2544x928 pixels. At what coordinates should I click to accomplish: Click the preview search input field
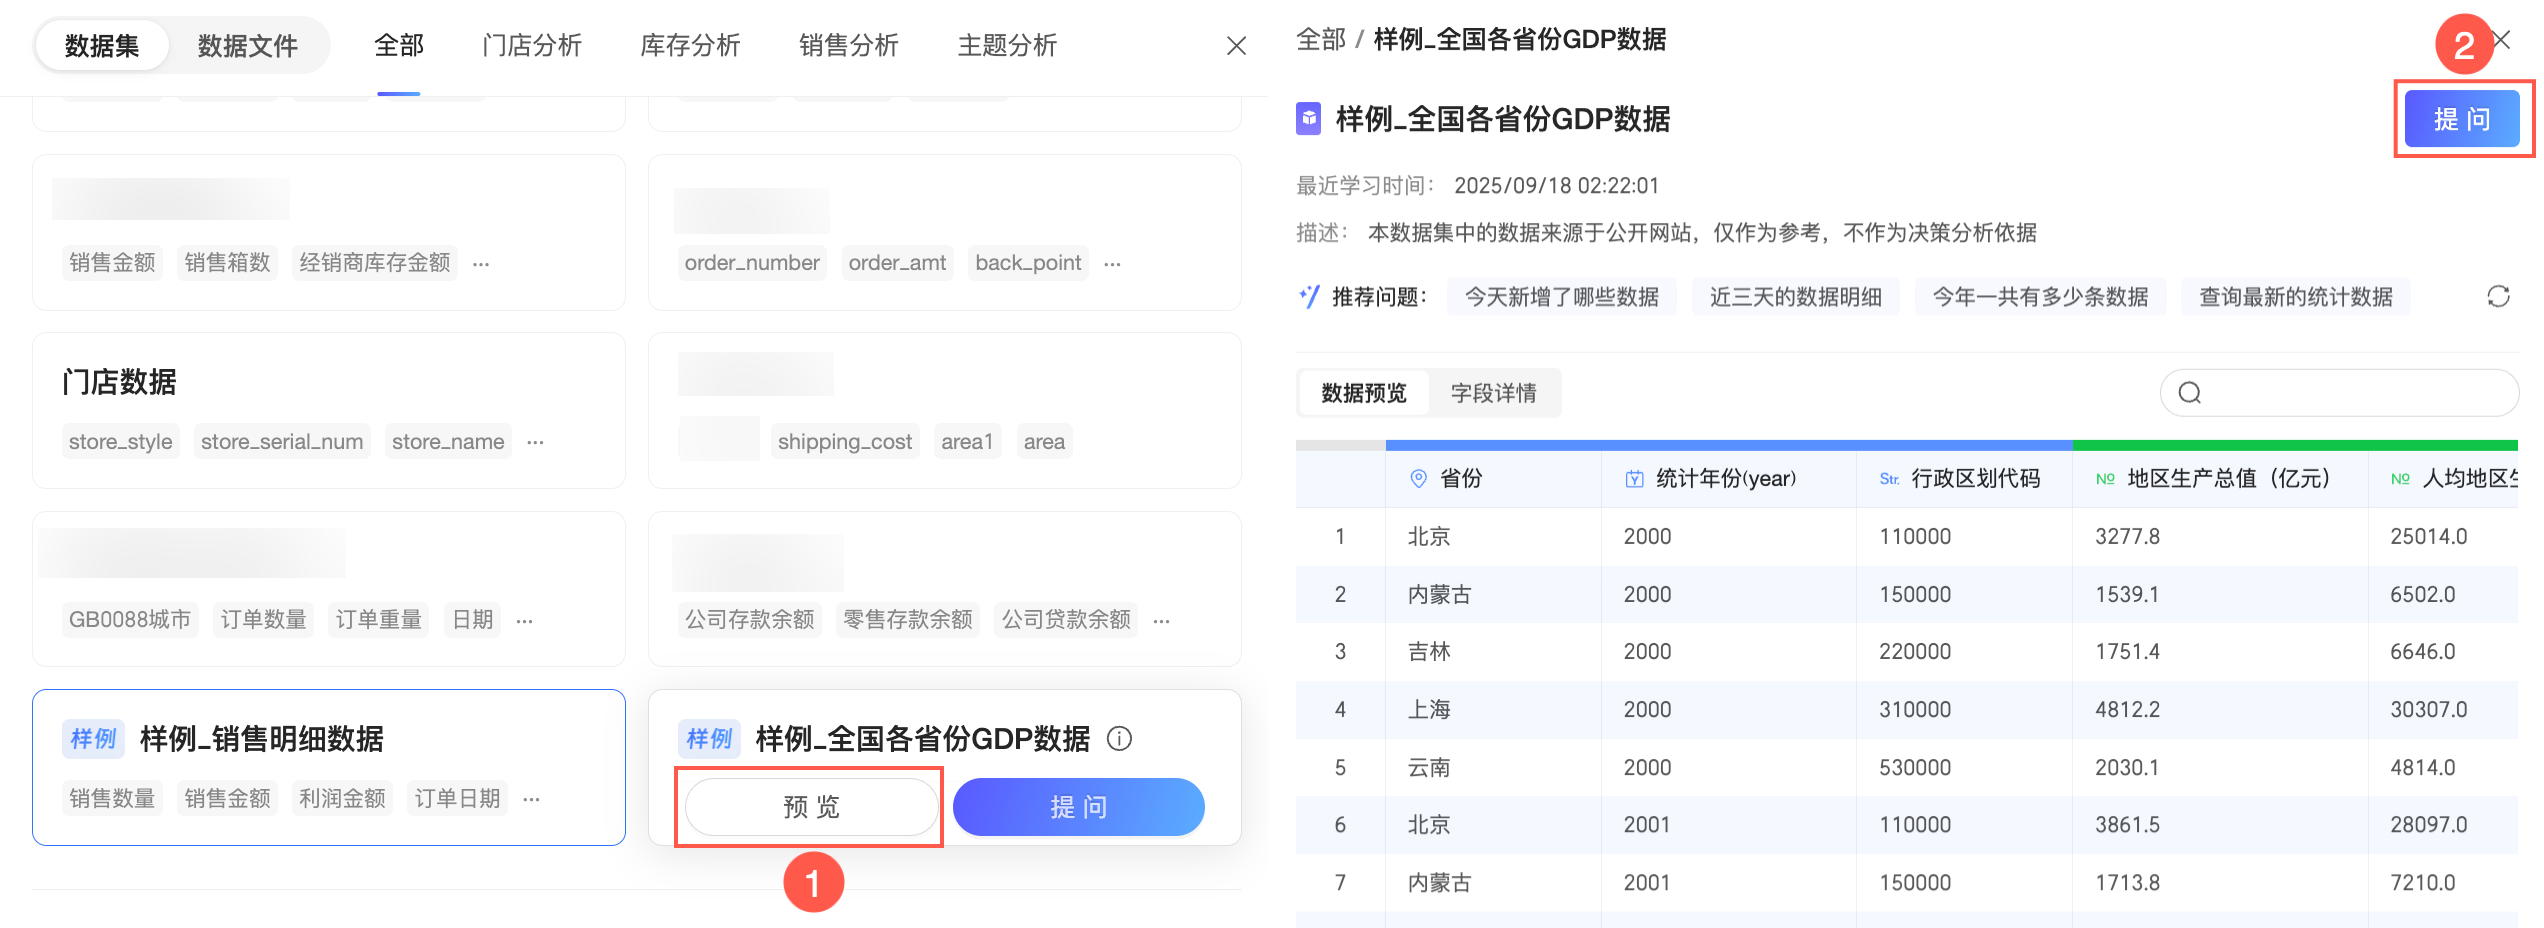tap(2339, 393)
